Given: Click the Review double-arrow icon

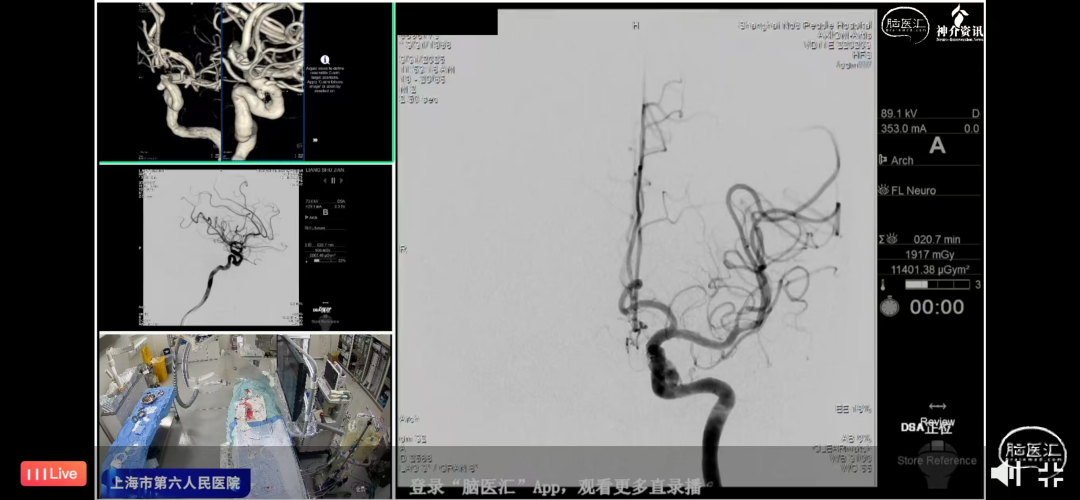Looking at the screenshot, I should [937, 407].
